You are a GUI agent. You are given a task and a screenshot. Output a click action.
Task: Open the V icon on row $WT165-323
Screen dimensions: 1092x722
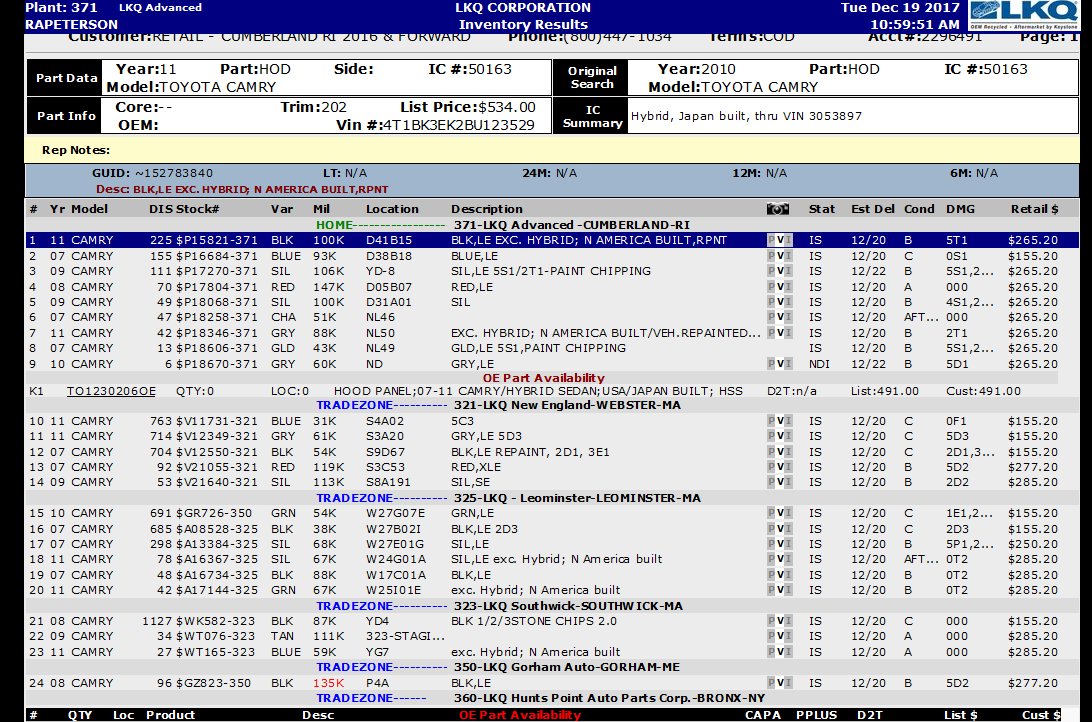pos(780,652)
